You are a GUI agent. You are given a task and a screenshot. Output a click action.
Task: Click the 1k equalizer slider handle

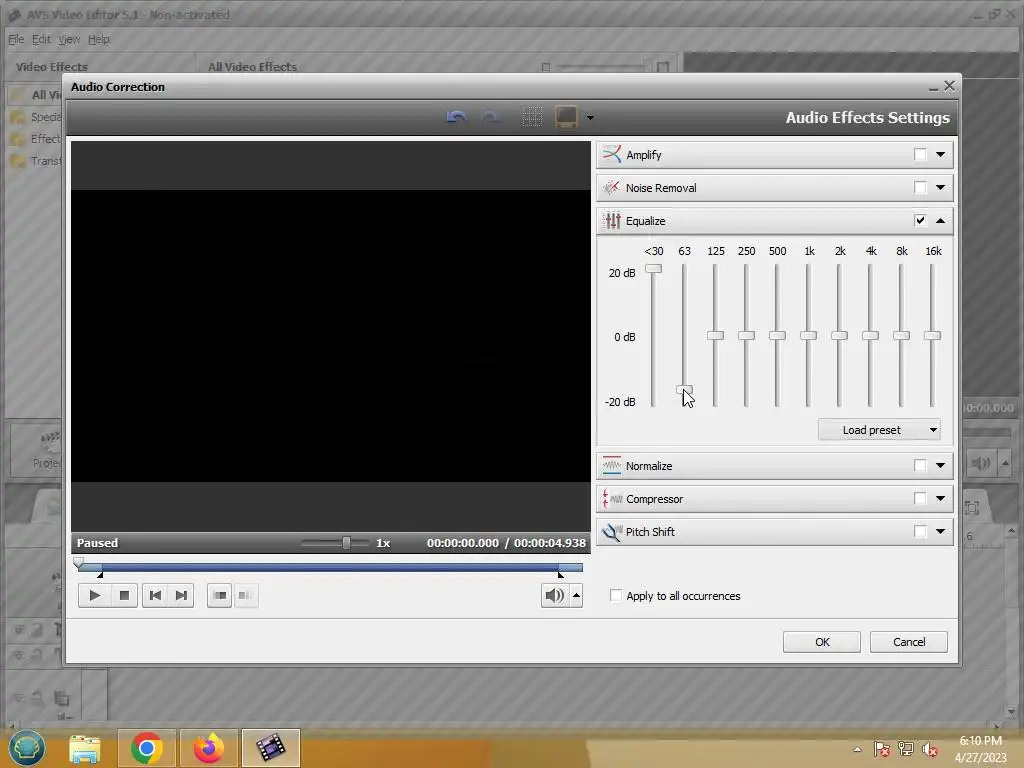(808, 336)
